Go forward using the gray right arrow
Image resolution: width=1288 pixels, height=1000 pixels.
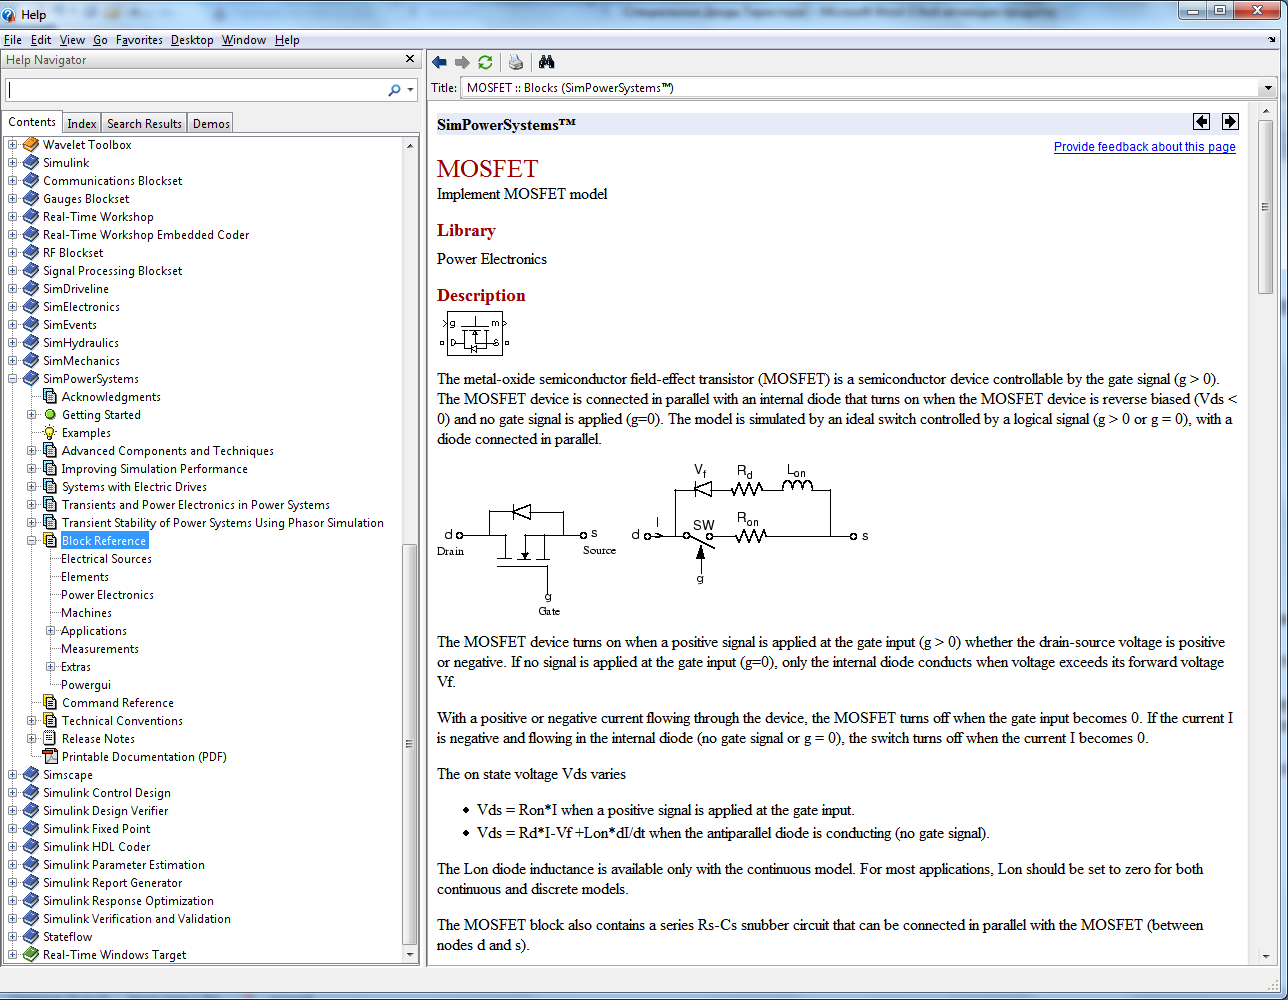[462, 62]
